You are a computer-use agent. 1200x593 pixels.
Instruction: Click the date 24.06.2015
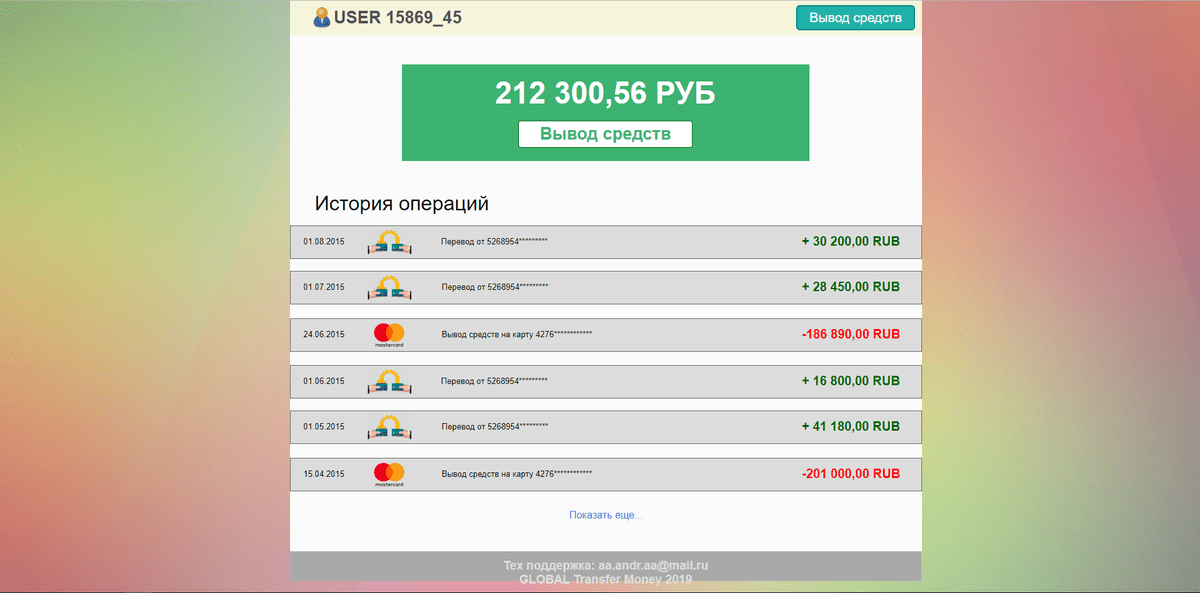(x=324, y=334)
